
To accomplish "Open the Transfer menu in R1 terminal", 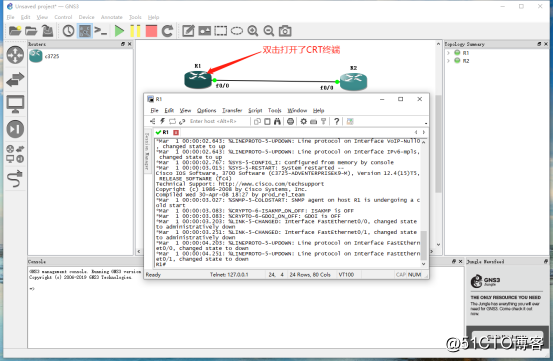I will [232, 111].
